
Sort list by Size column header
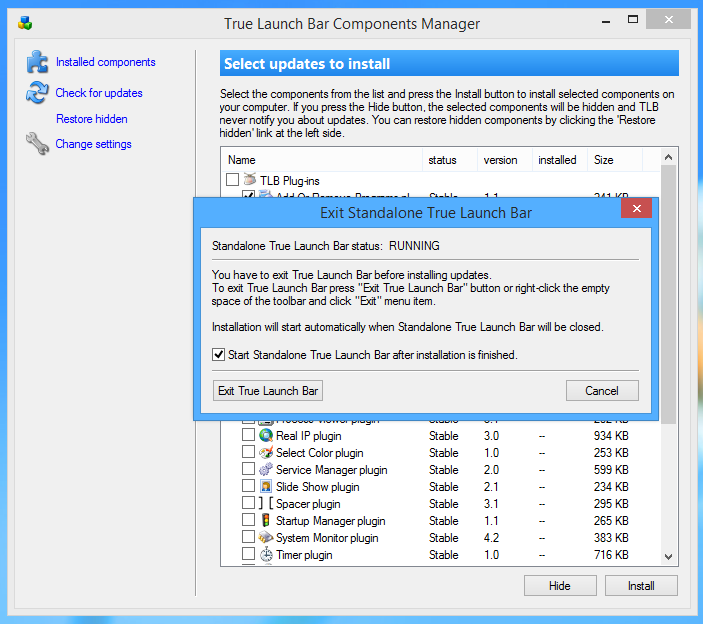[615, 160]
